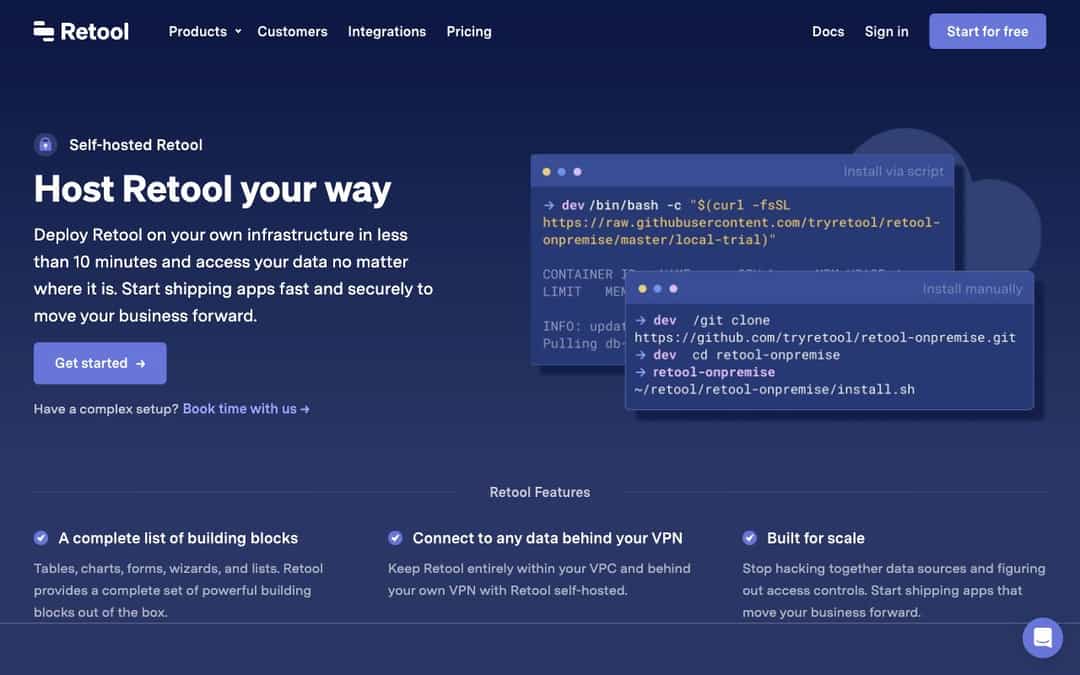Open the Pricing page
The image size is (1080, 675).
click(x=468, y=31)
